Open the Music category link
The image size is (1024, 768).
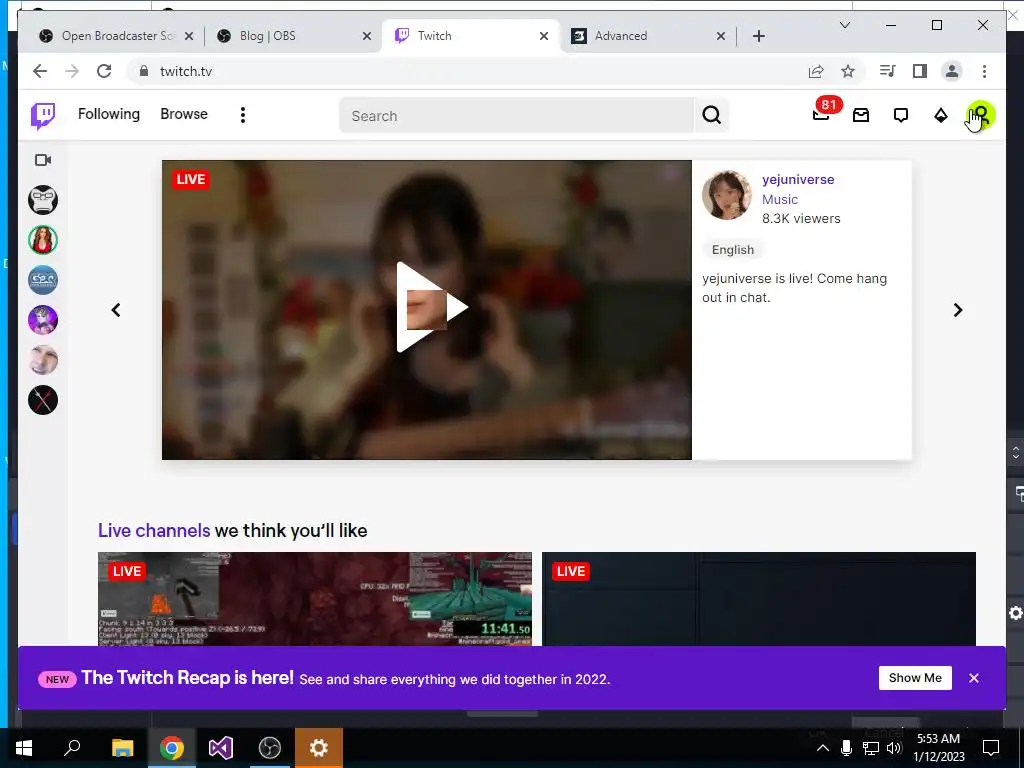(780, 199)
